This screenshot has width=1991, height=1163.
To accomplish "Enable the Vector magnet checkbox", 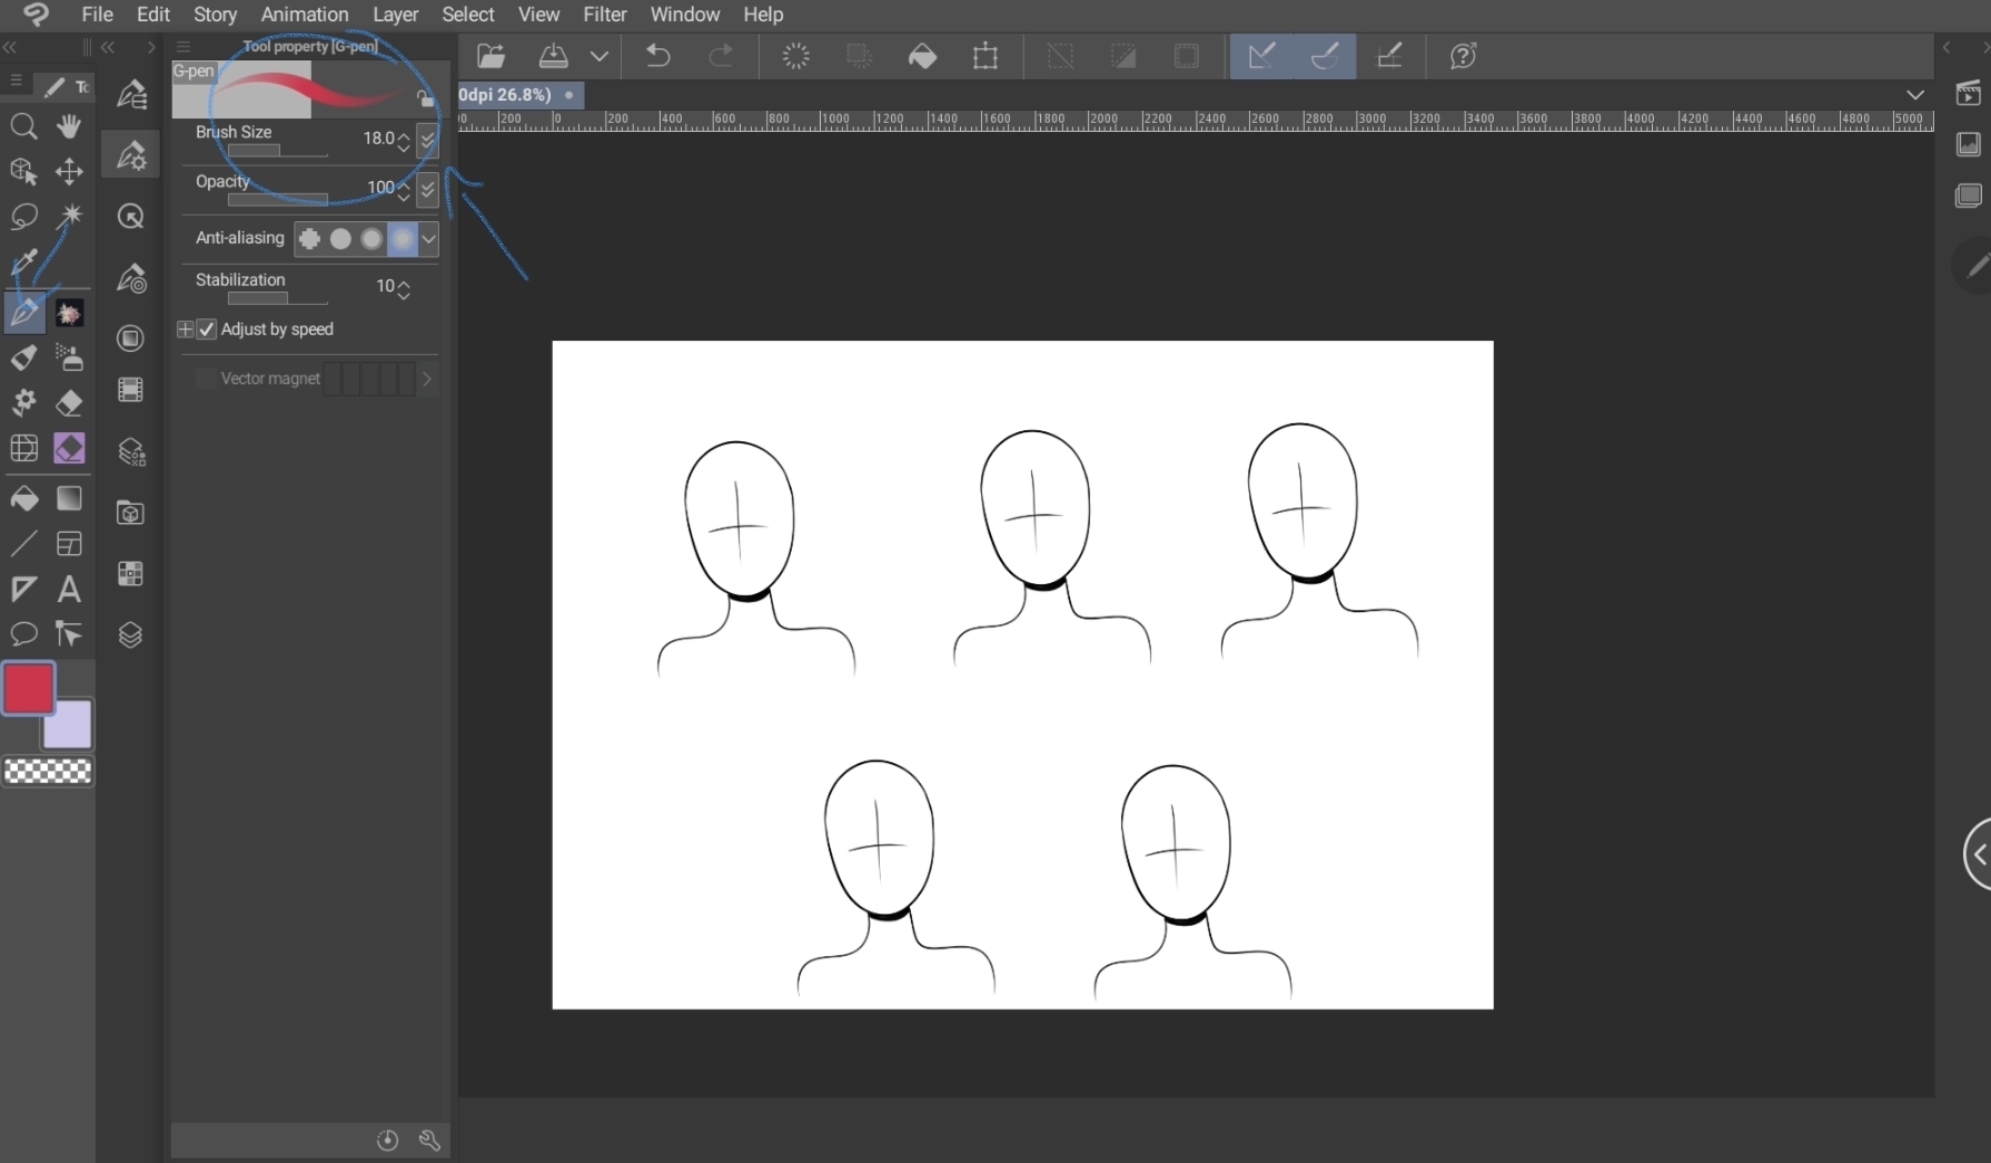I will [x=206, y=379].
